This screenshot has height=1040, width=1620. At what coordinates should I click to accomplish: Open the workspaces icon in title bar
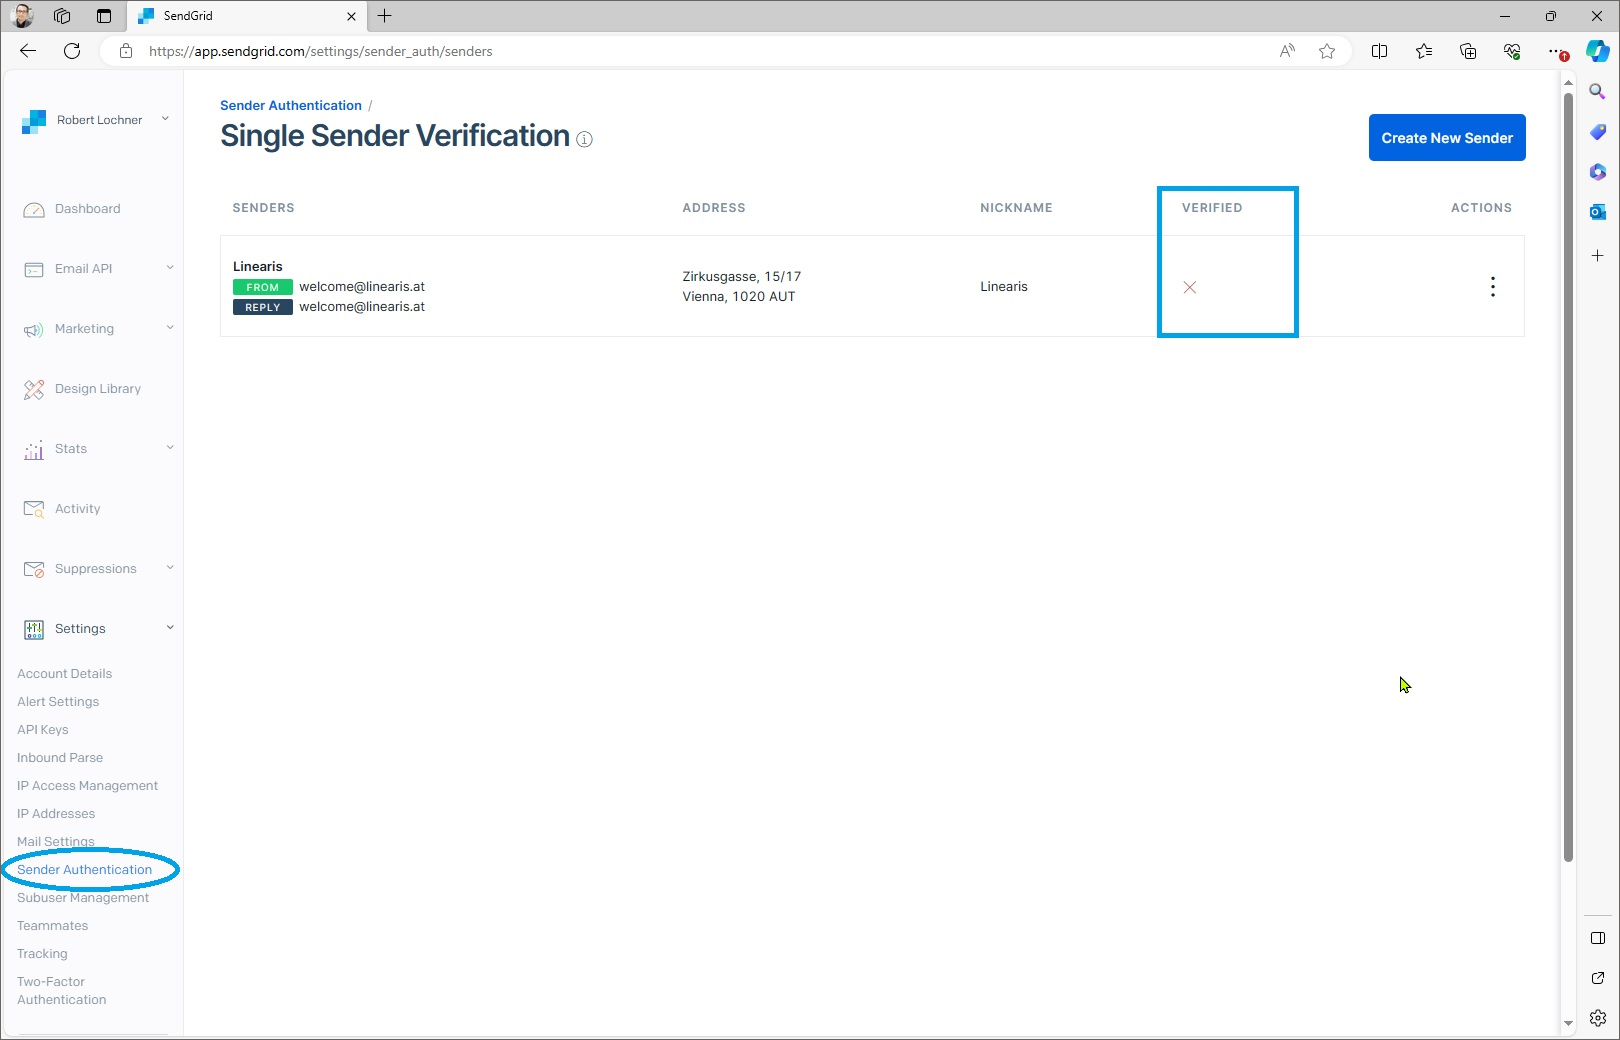pyautogui.click(x=62, y=16)
